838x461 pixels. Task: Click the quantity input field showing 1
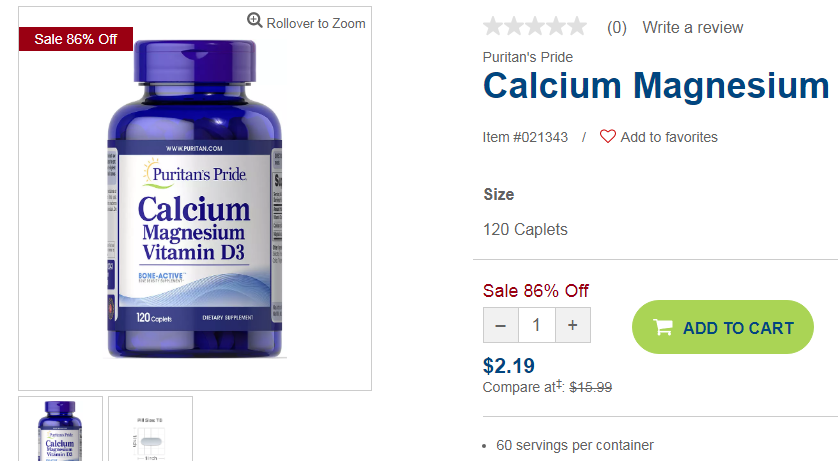tap(537, 325)
